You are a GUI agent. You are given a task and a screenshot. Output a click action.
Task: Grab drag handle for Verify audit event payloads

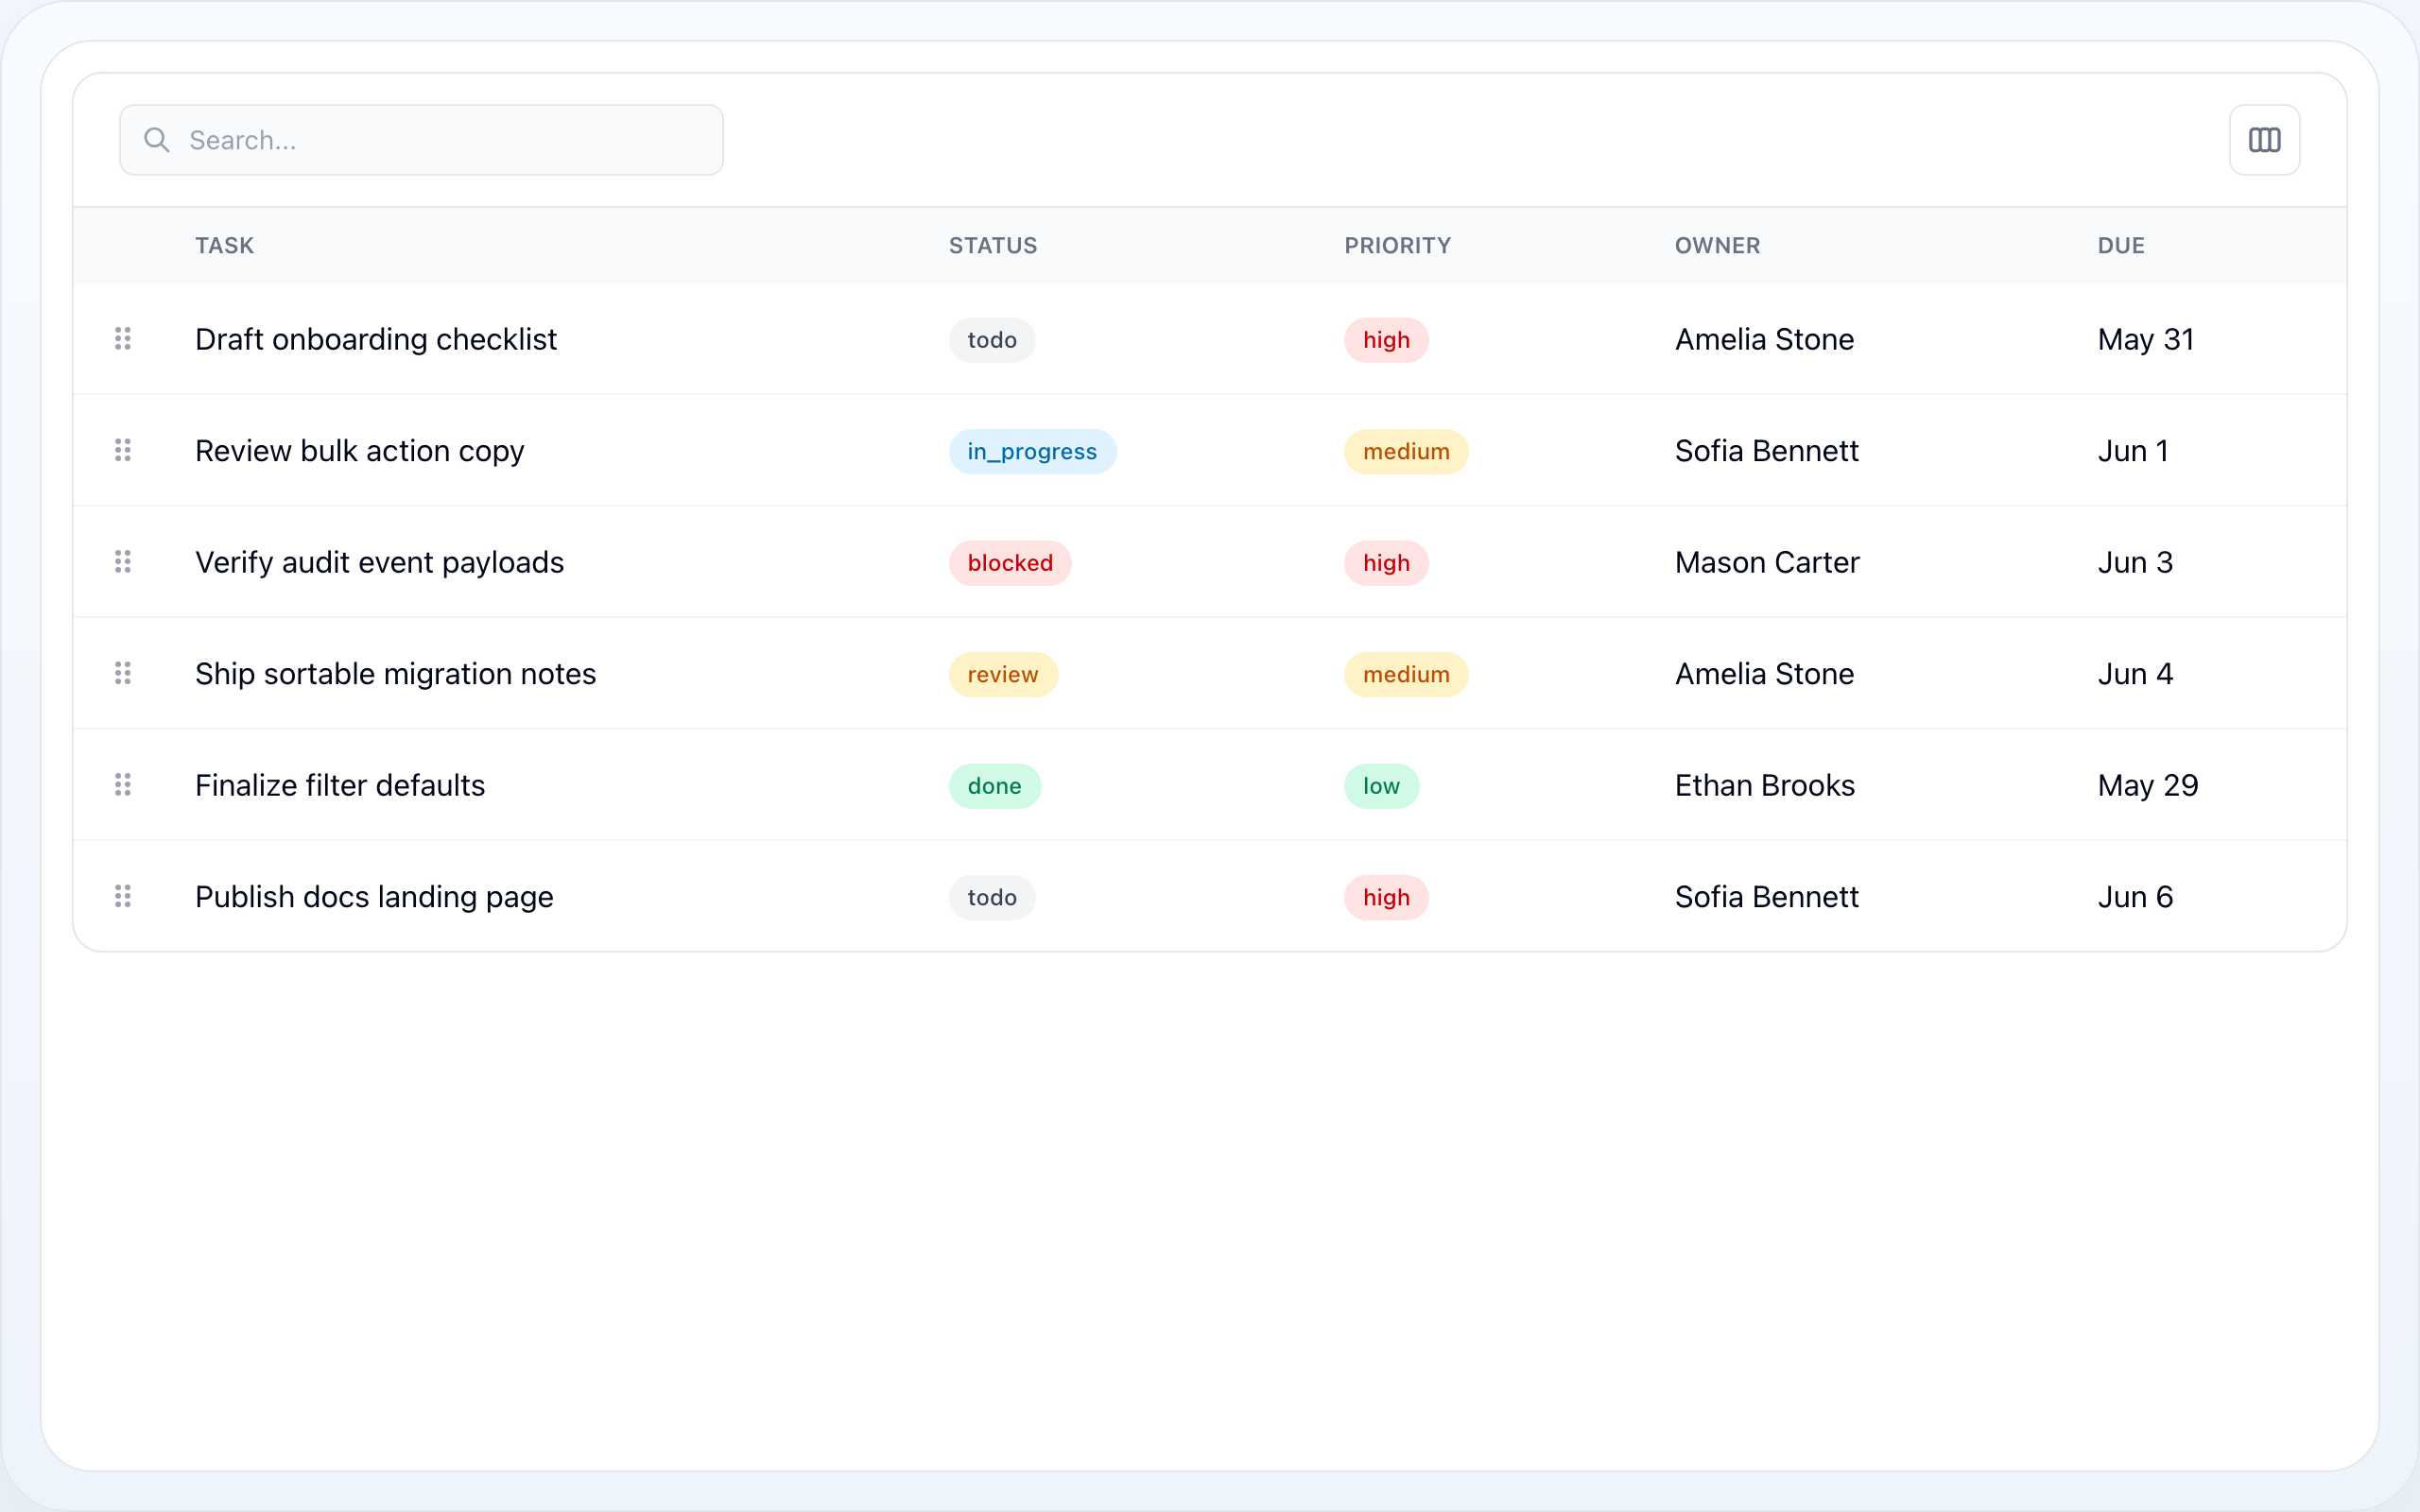pyautogui.click(x=123, y=562)
